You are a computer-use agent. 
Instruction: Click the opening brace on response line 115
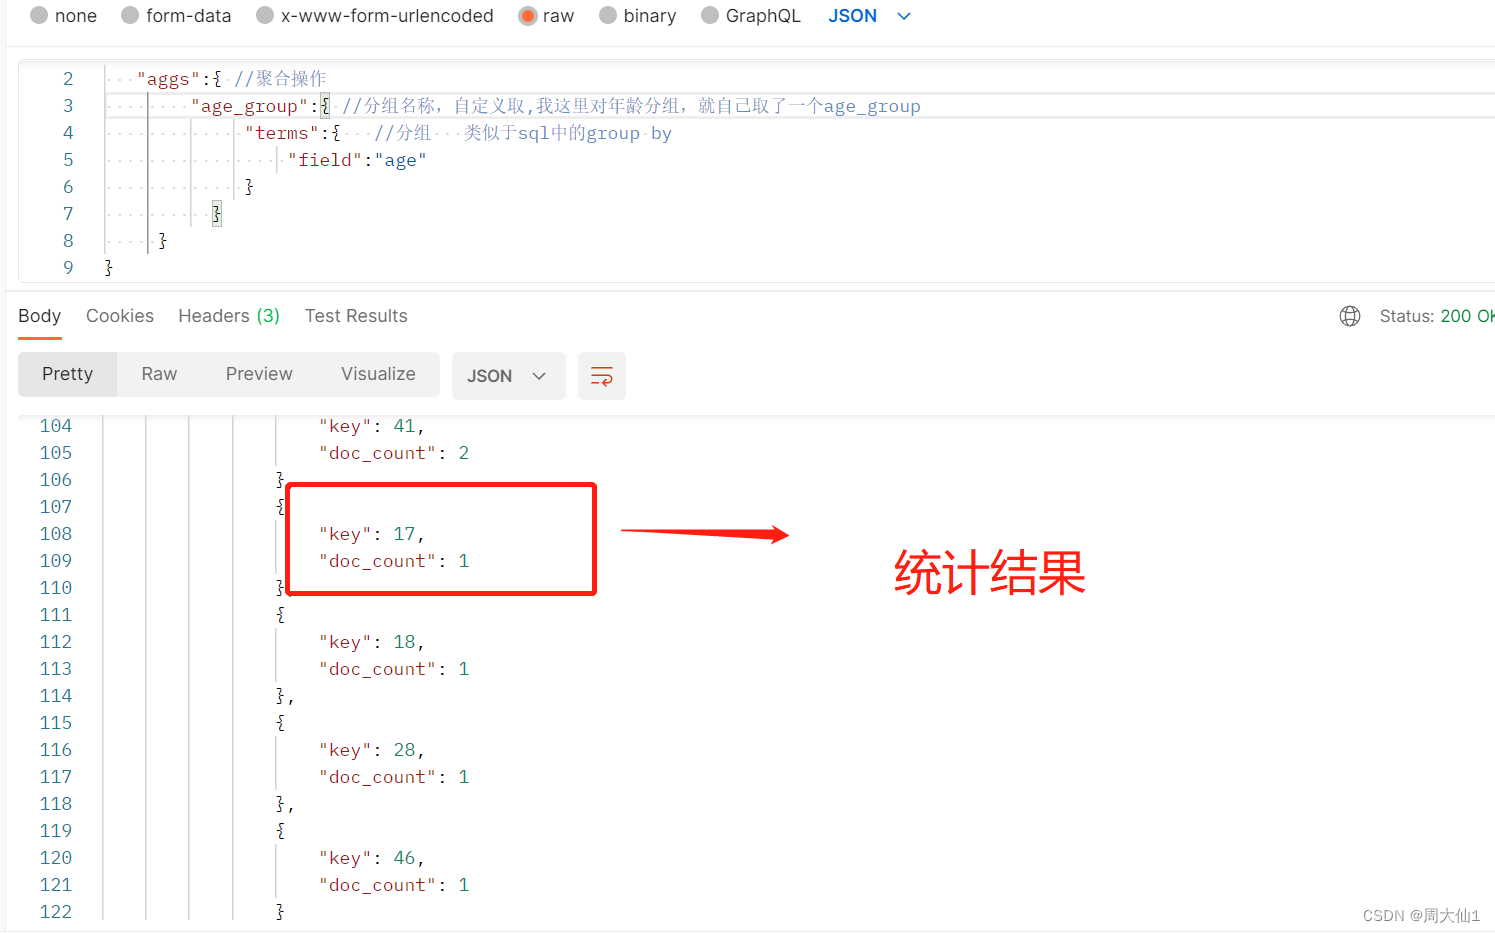[x=281, y=723]
